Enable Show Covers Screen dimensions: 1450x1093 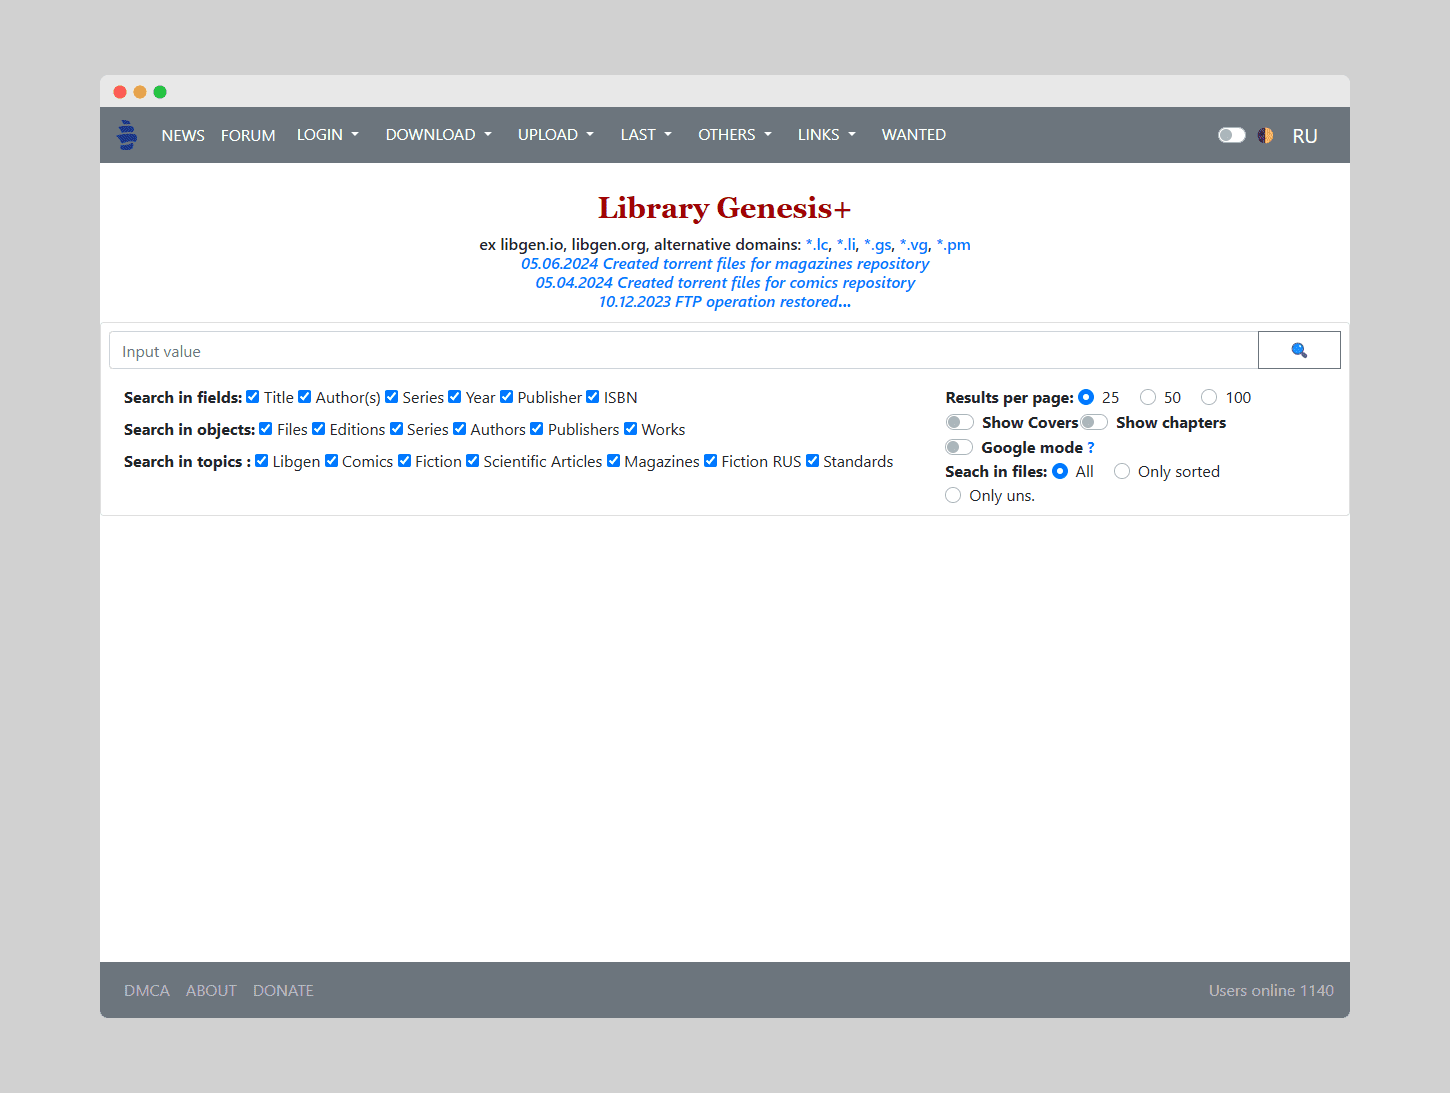[x=959, y=422]
